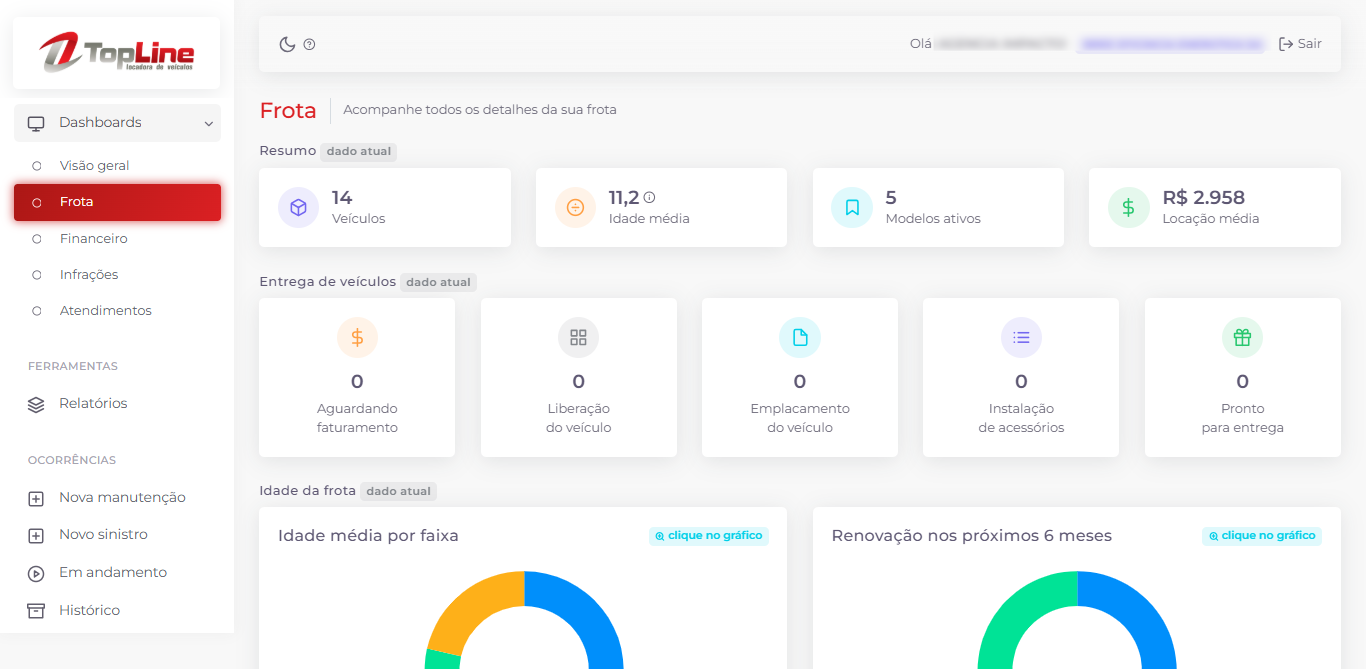Click the Veículos cube icon
Image resolution: width=1366 pixels, height=669 pixels.
(298, 208)
